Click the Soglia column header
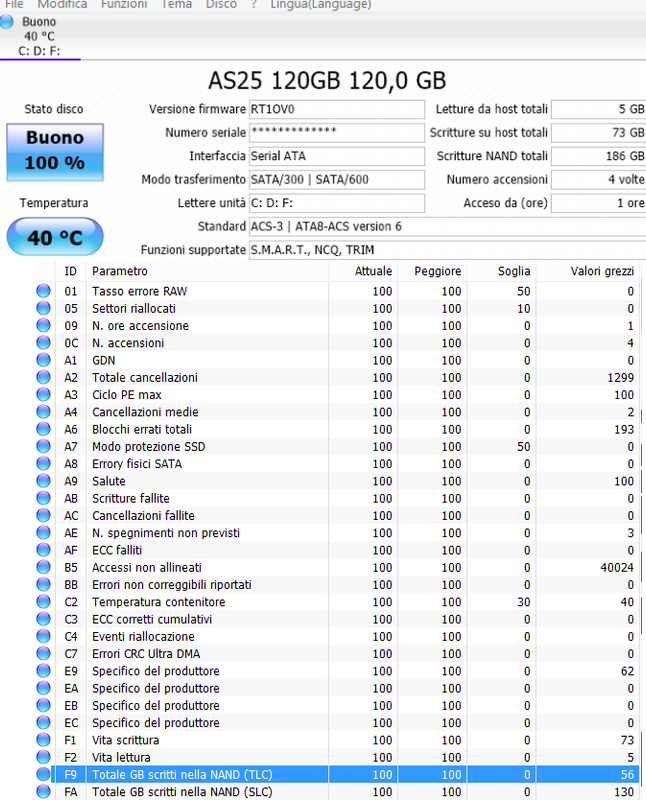Screen dimensions: 646x800 (x=502, y=271)
